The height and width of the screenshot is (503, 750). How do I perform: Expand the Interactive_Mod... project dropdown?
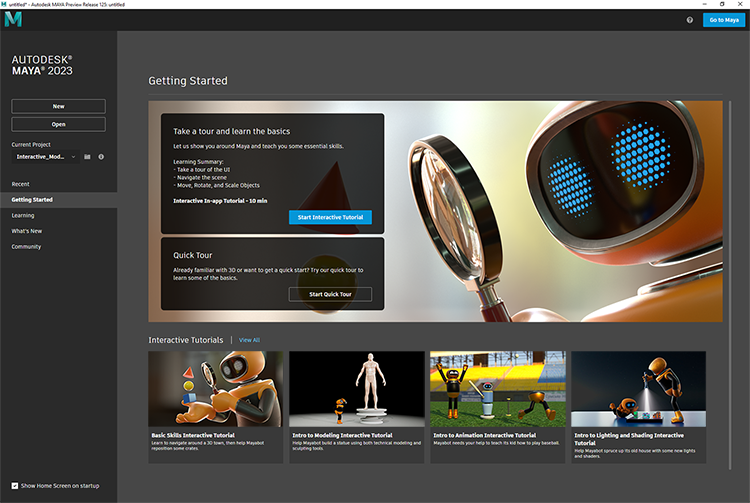45,157
